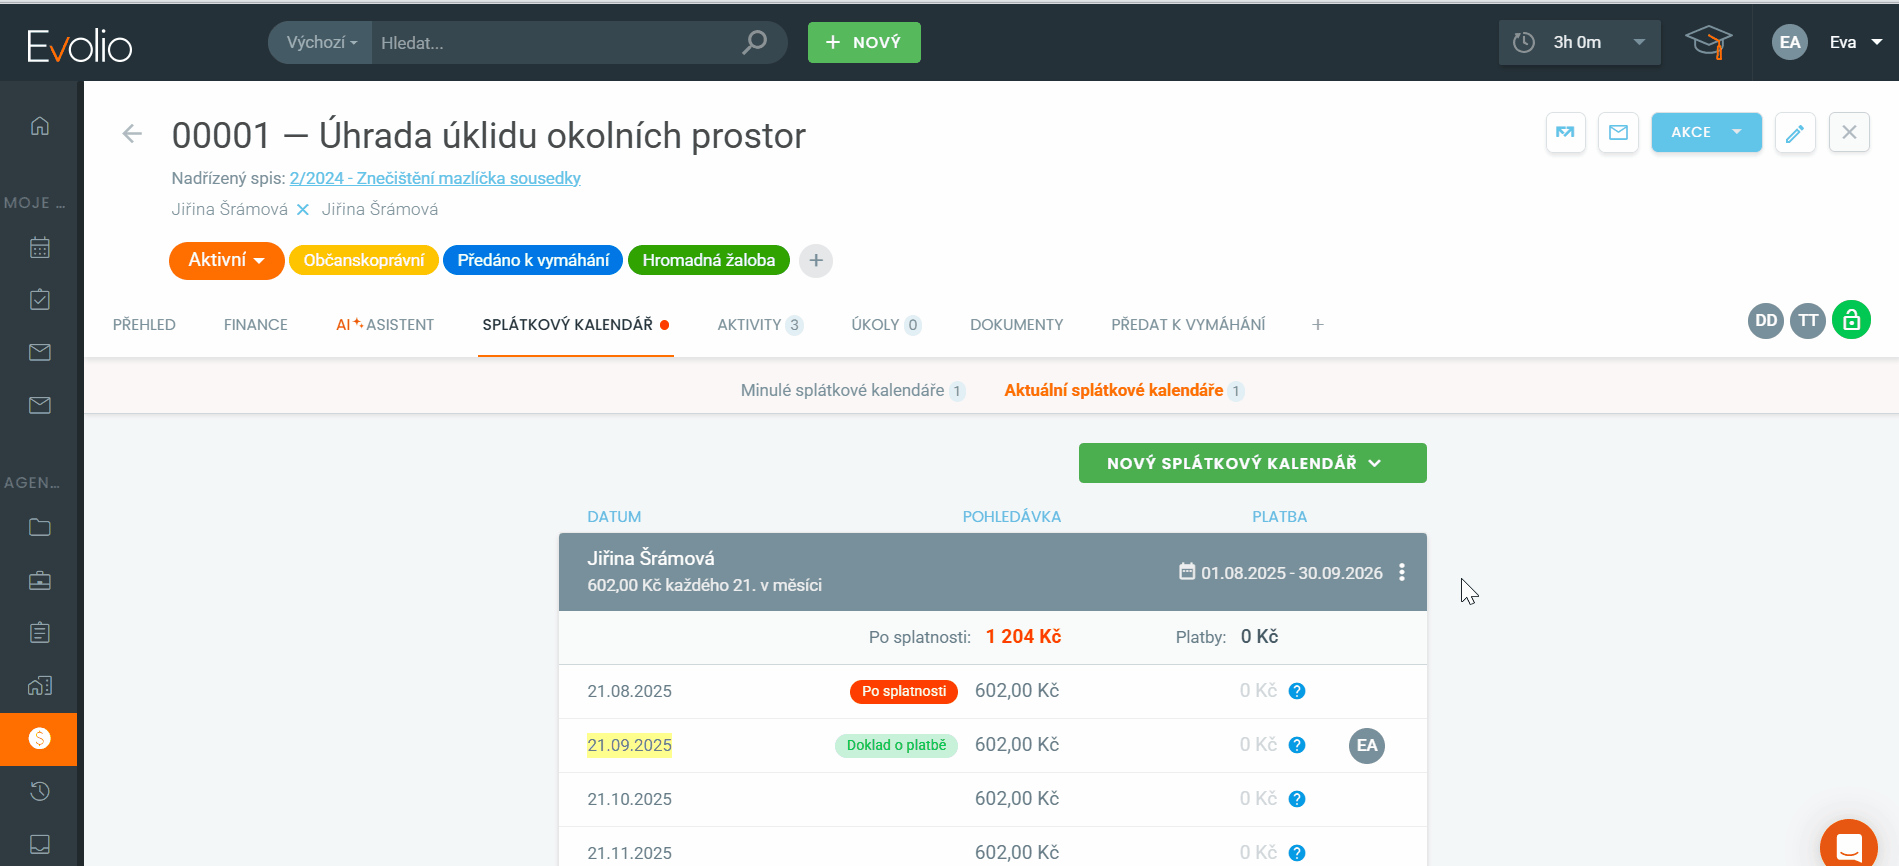
Task: Open parent file link Znečištění mazlíčka sousedky
Action: pyautogui.click(x=435, y=178)
